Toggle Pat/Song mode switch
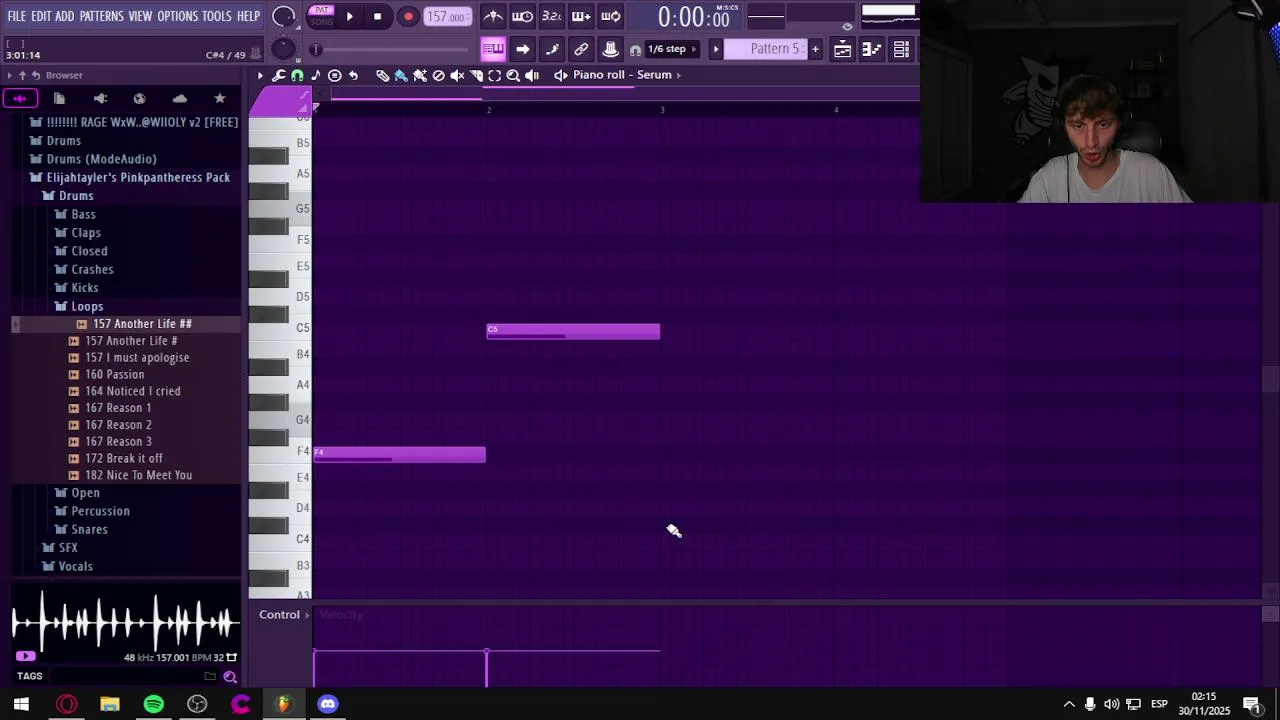The image size is (1280, 720). point(321,16)
